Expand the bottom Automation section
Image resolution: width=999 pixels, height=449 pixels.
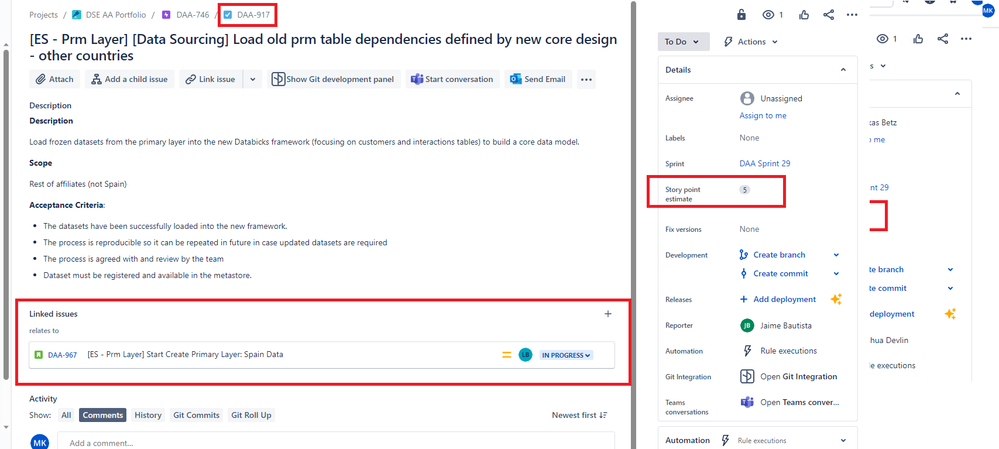click(x=843, y=440)
